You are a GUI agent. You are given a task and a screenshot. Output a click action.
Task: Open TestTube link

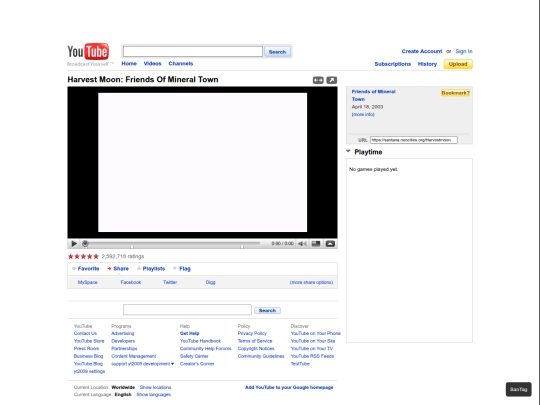300,364
